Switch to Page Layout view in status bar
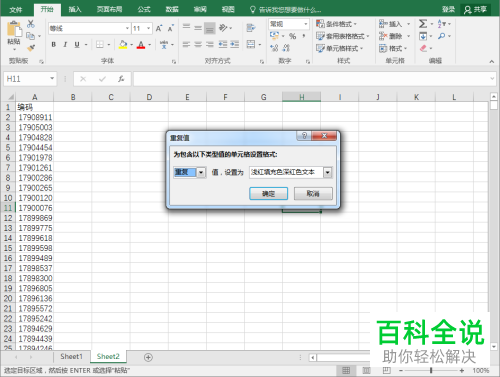Screen dimensions: 500x377 [x=366, y=370]
